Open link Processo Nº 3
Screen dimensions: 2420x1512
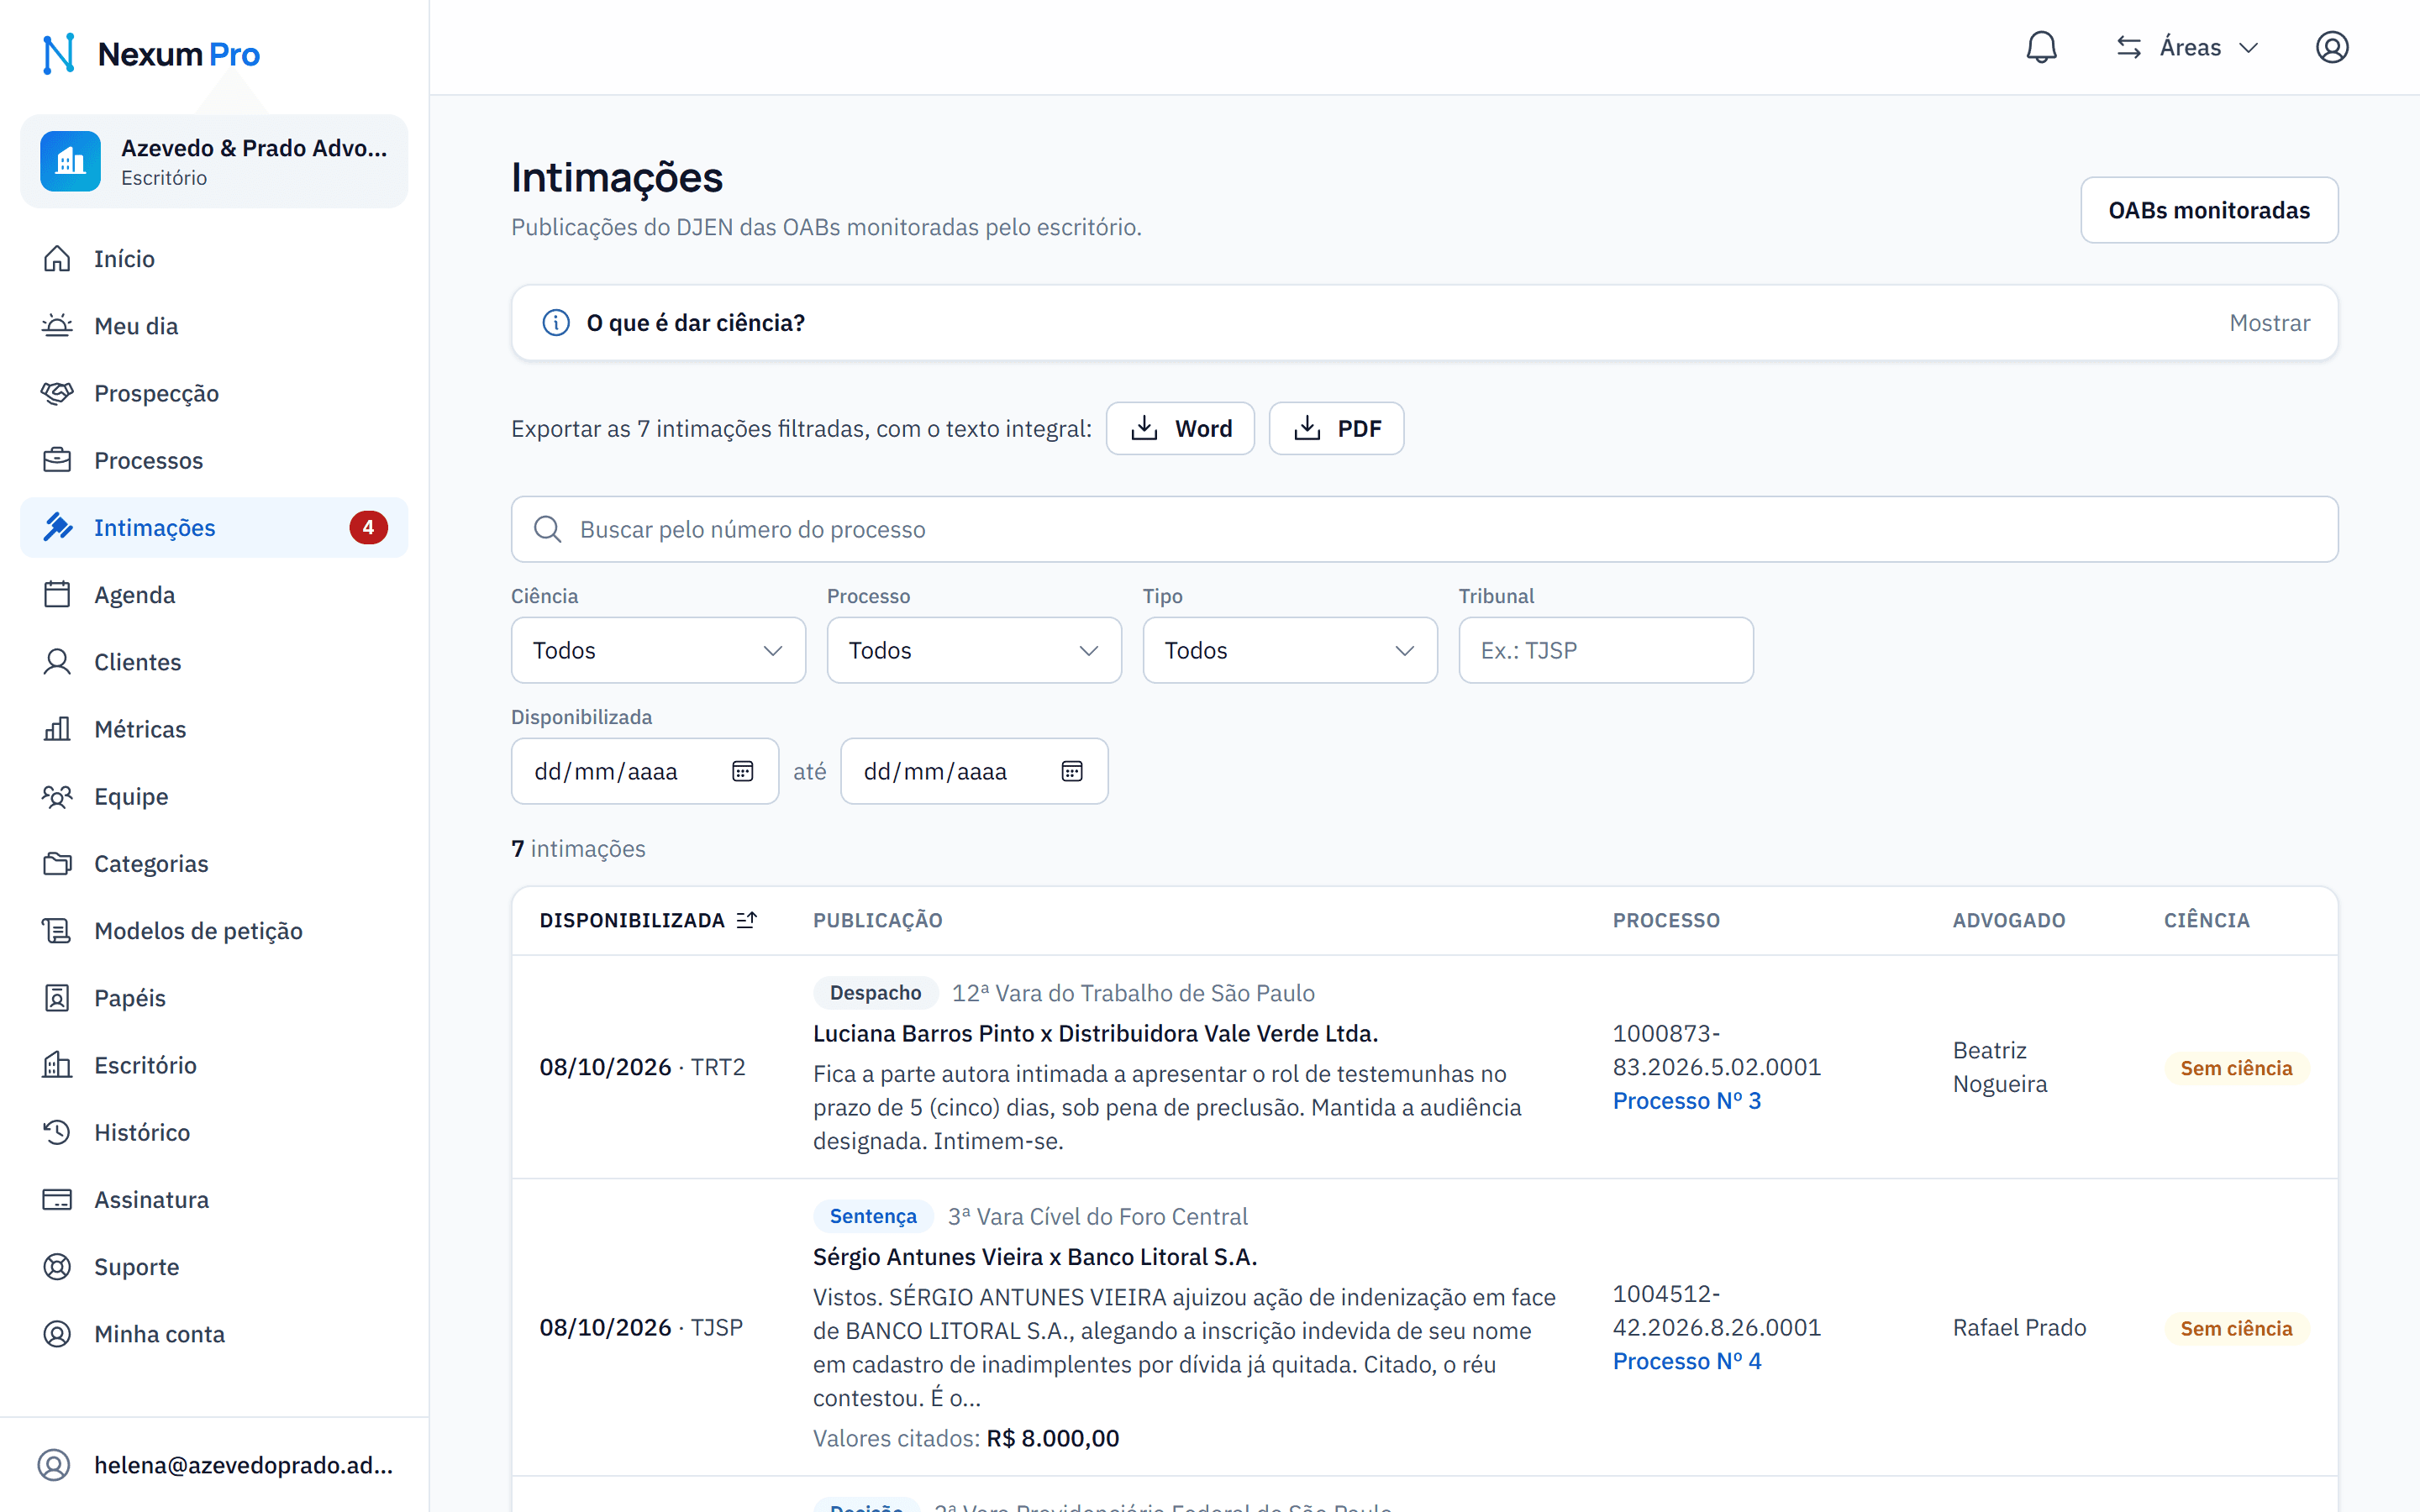click(1687, 1100)
